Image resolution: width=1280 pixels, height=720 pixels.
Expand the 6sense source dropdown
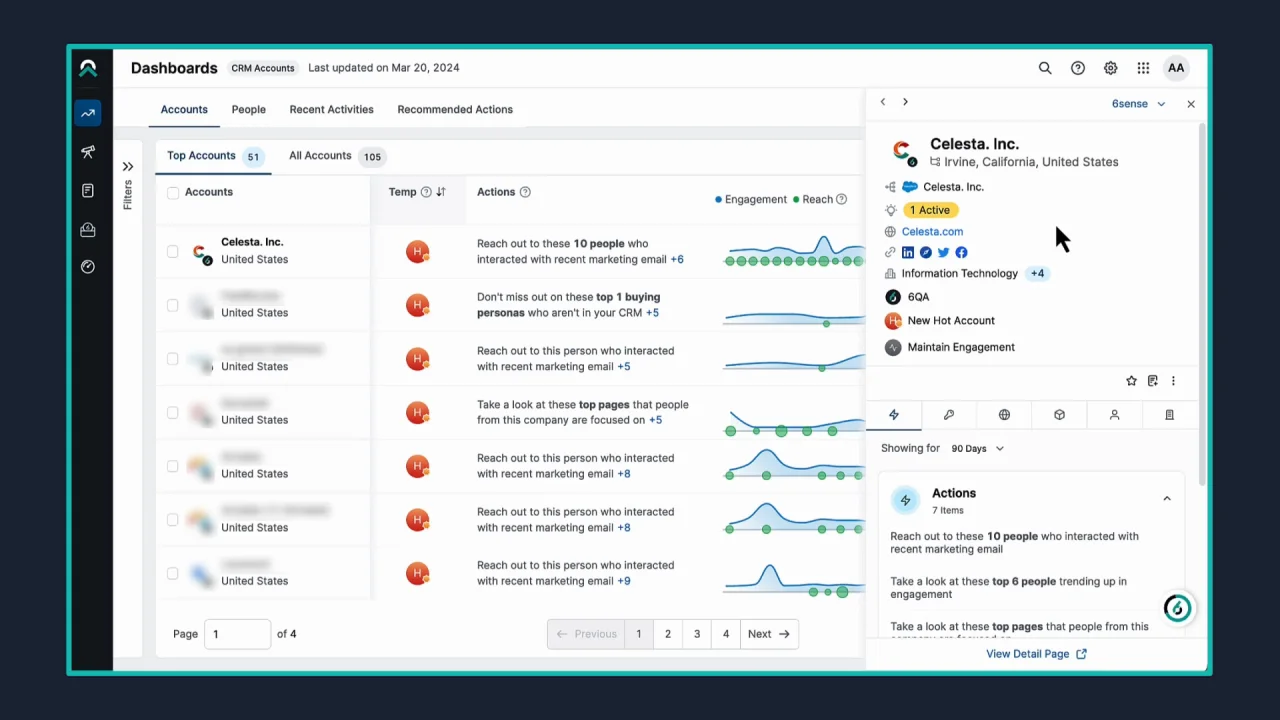tap(1138, 104)
